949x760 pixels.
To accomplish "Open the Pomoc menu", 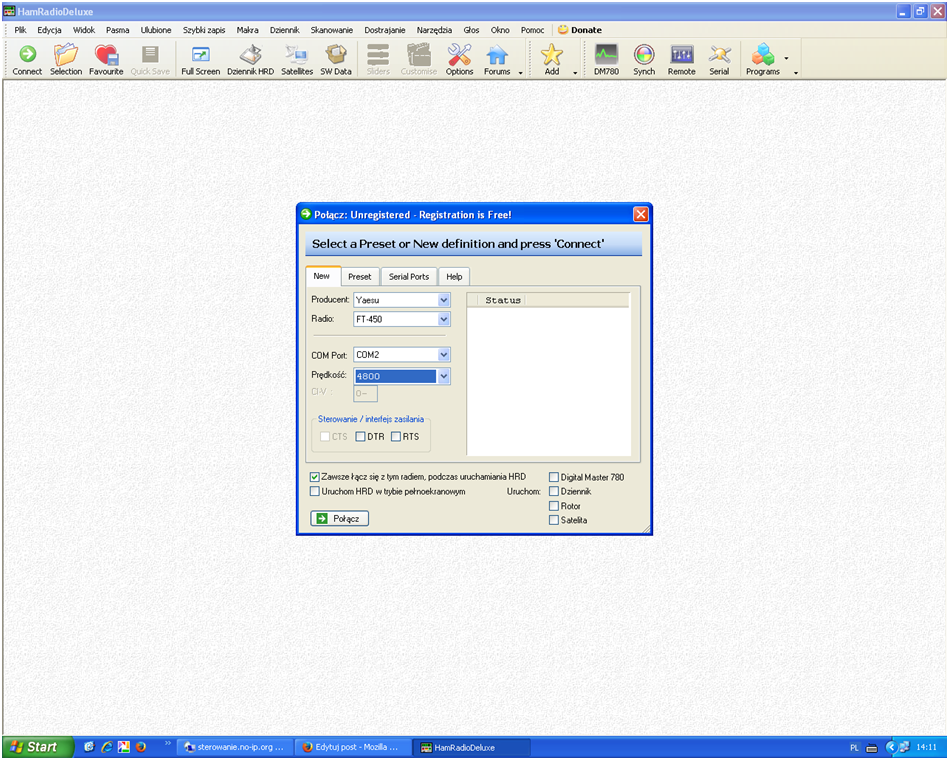I will (x=533, y=30).
